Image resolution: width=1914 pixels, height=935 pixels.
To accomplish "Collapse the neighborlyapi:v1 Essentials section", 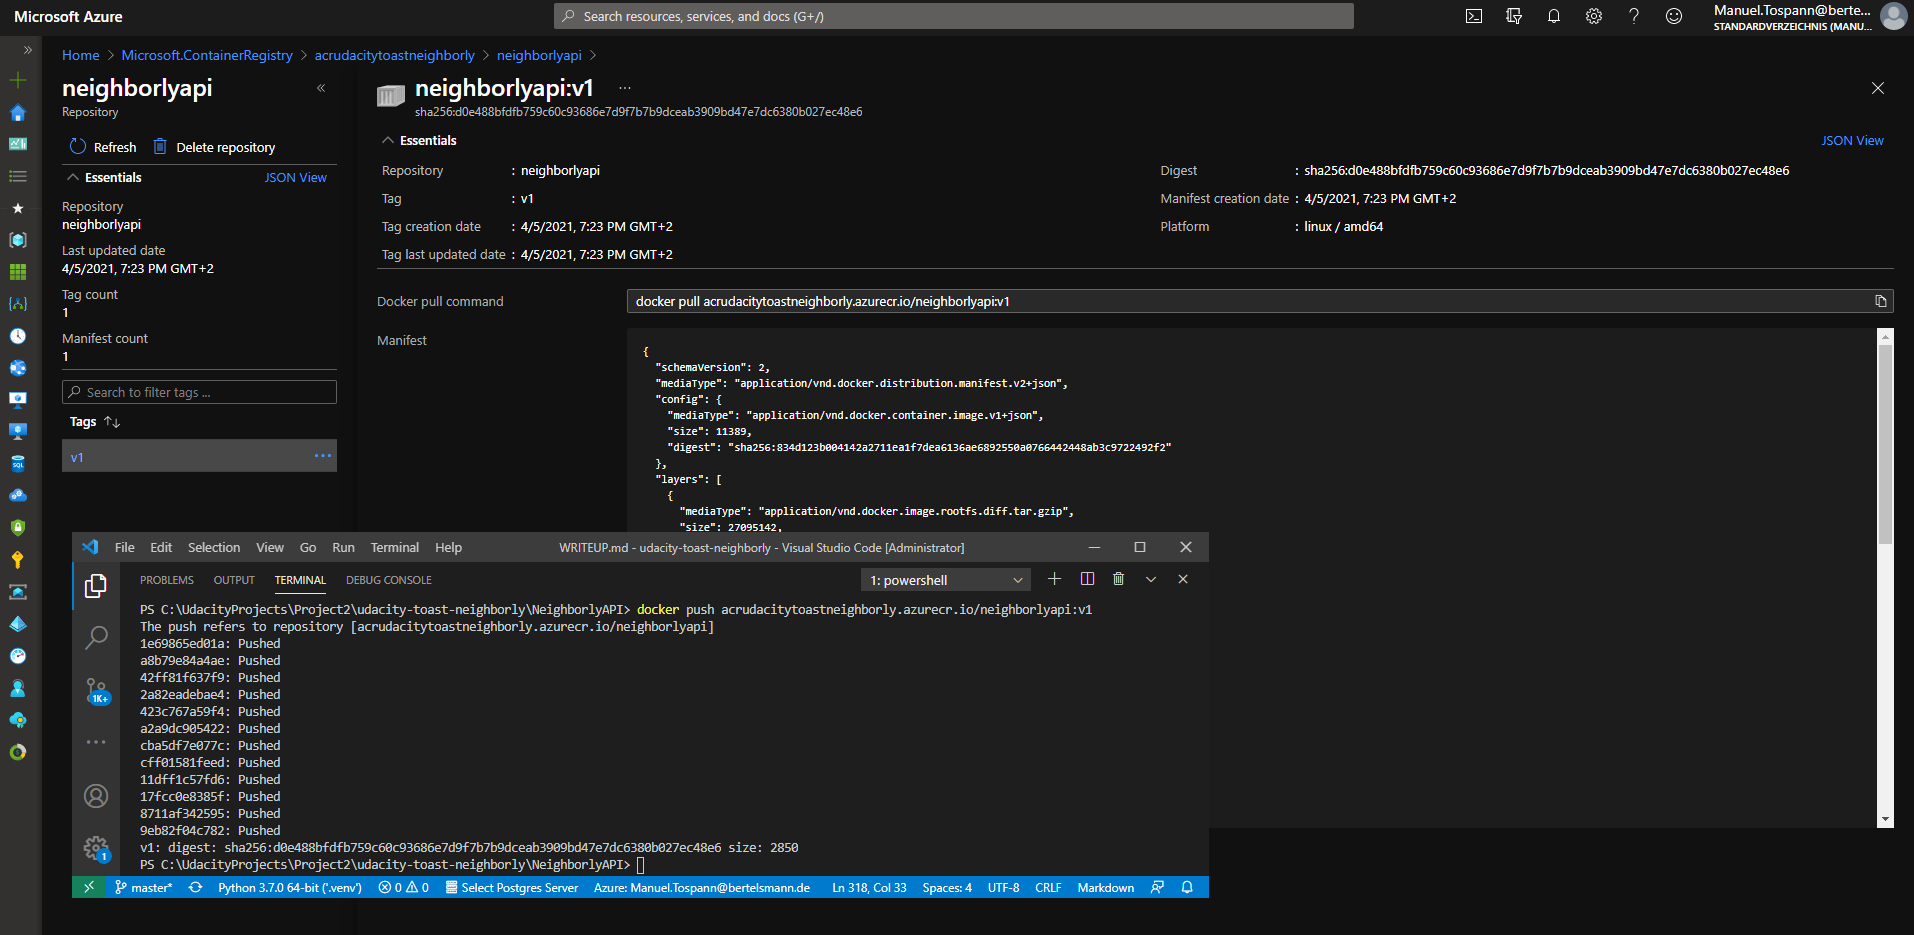I will pos(388,141).
